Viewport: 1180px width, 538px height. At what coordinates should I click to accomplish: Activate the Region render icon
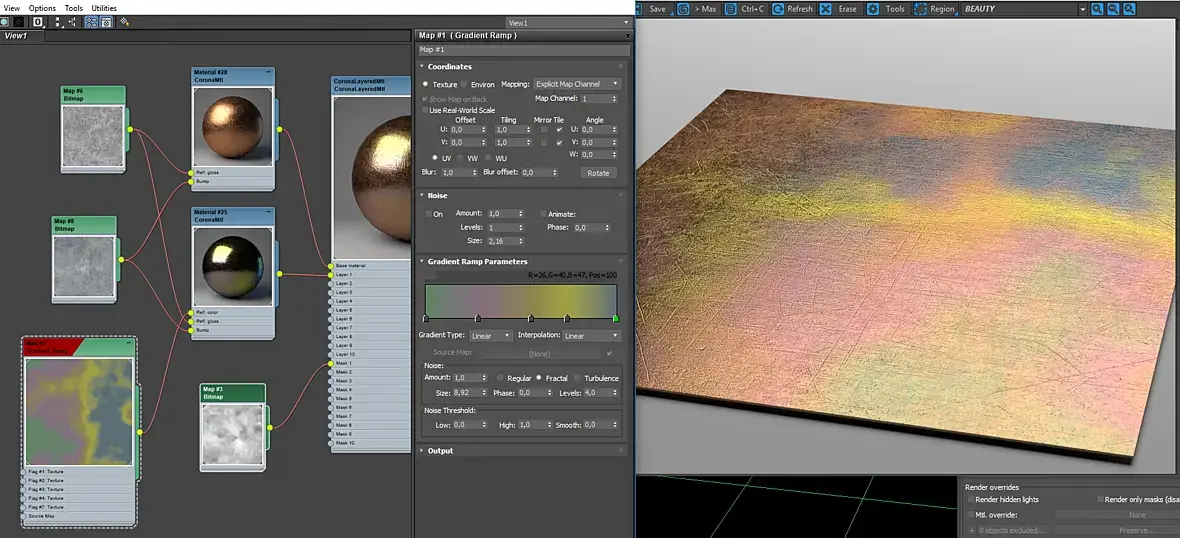pos(918,9)
